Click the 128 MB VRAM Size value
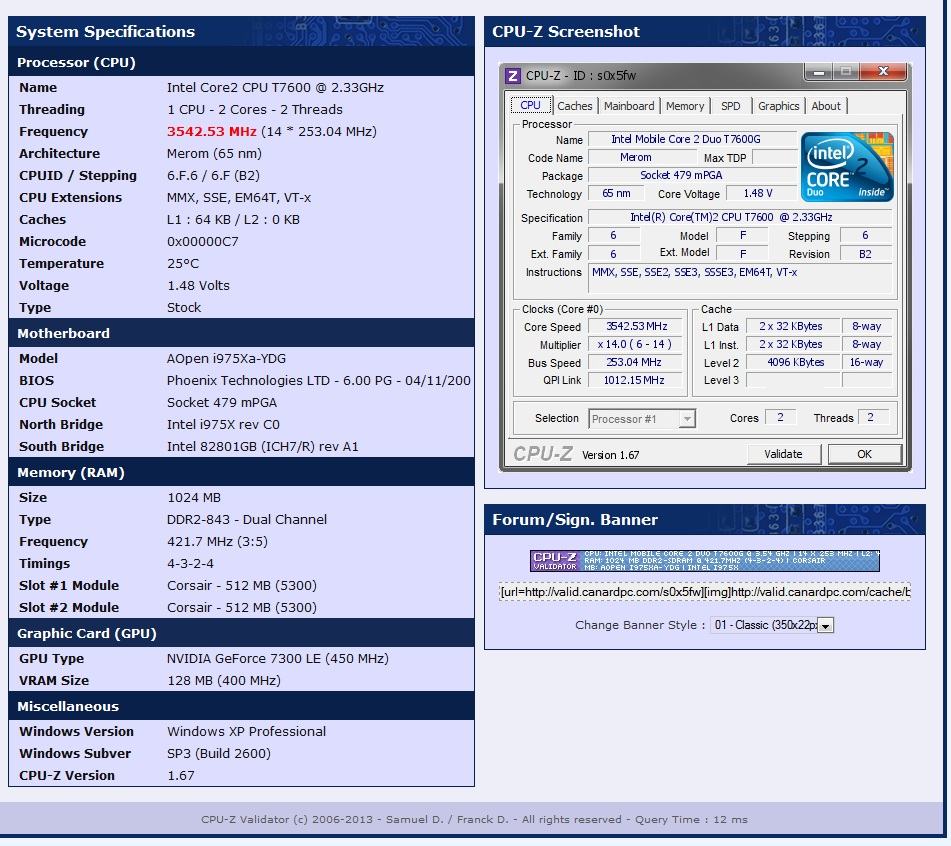This screenshot has width=951, height=846. tap(224, 680)
